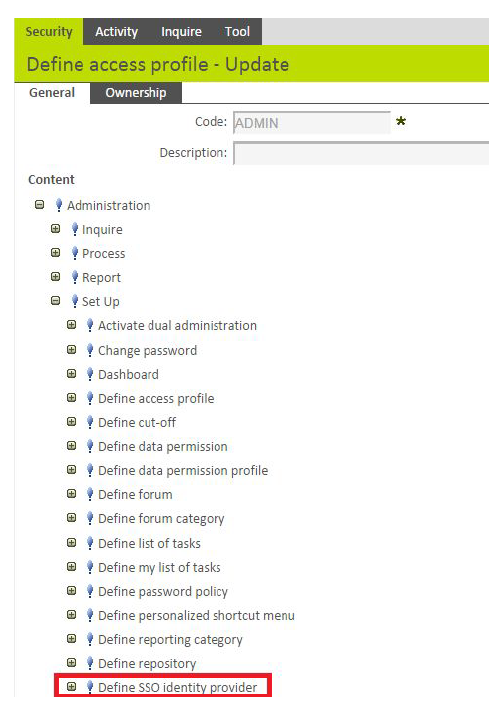Select Define data permission profile item
Screen dimensions: 502x708
click(x=183, y=470)
